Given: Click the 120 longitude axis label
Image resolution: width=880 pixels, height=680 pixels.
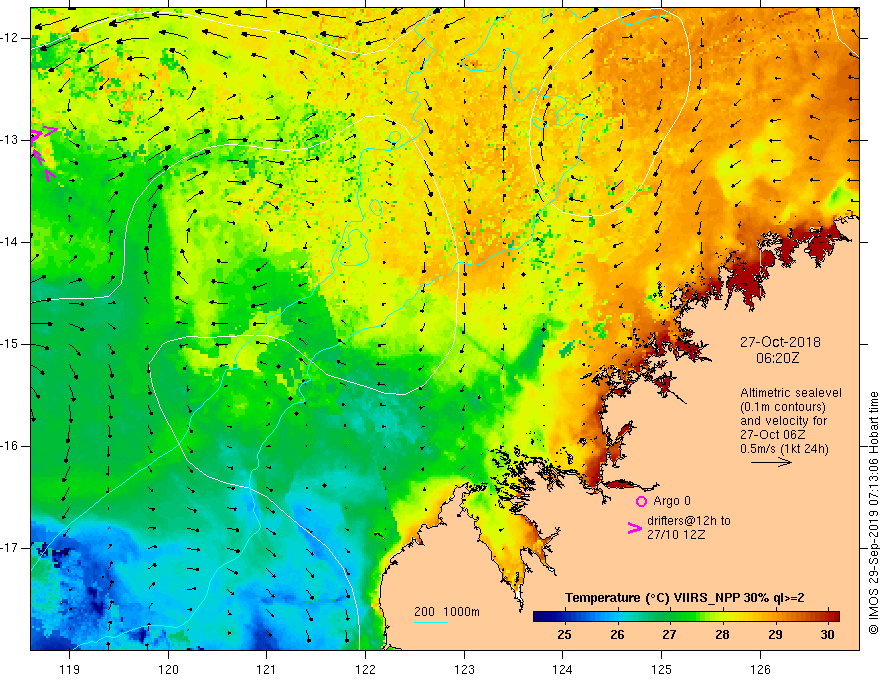Looking at the screenshot, I should pos(168,669).
